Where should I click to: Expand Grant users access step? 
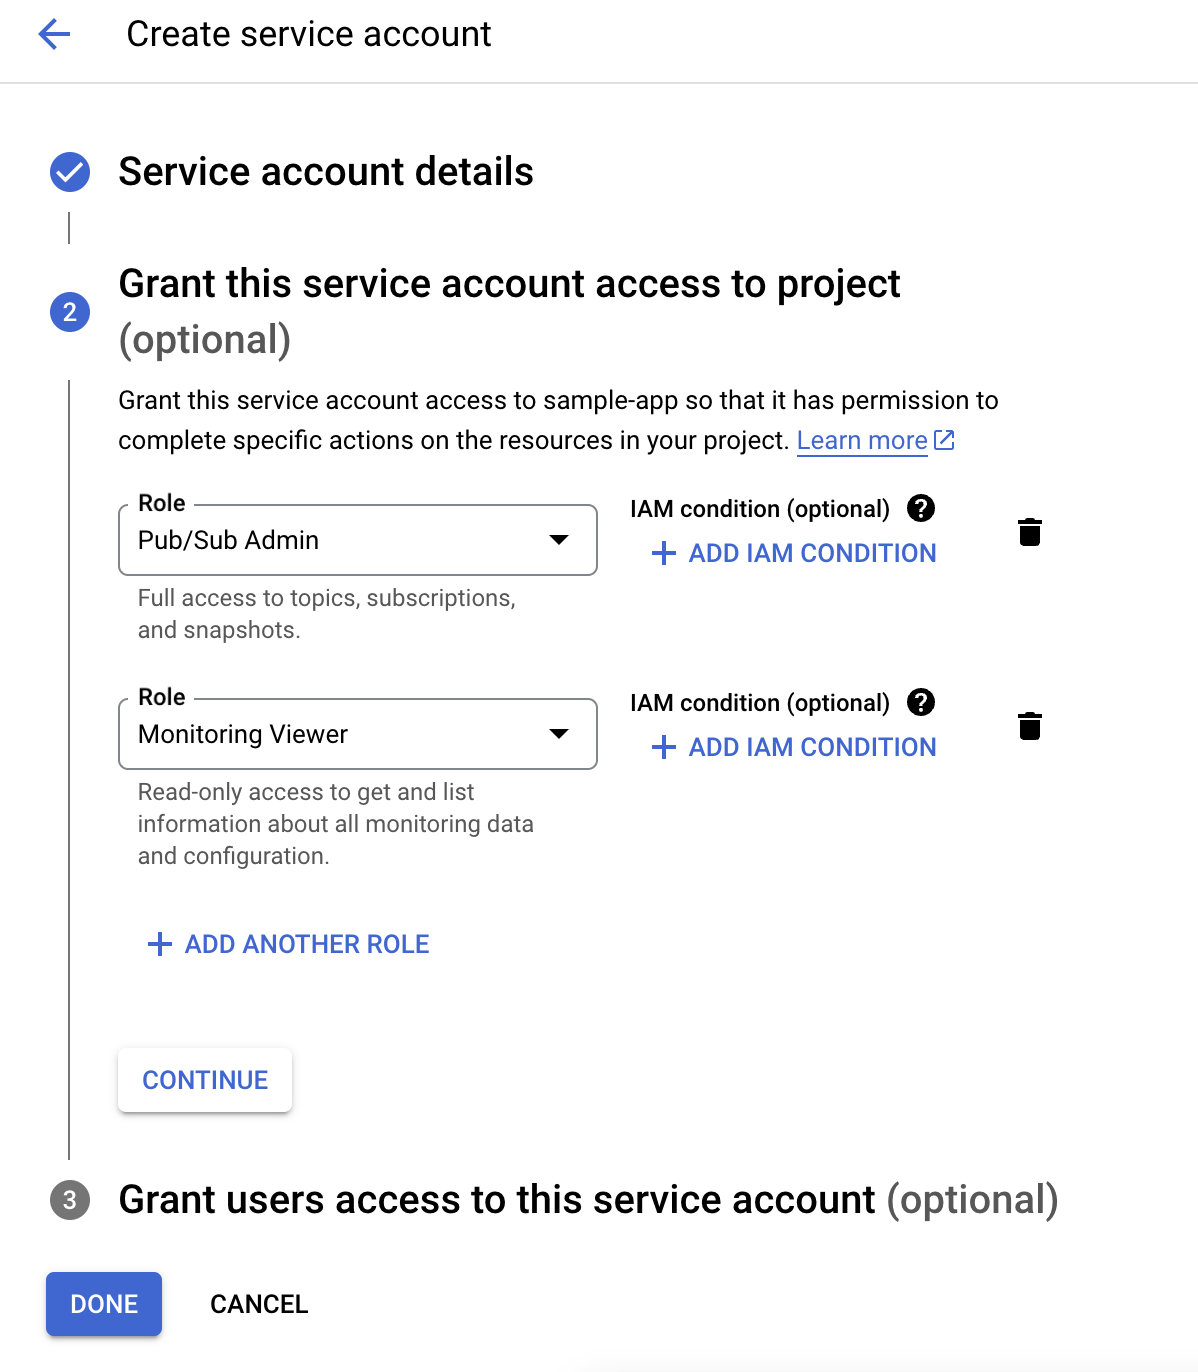588,1200
